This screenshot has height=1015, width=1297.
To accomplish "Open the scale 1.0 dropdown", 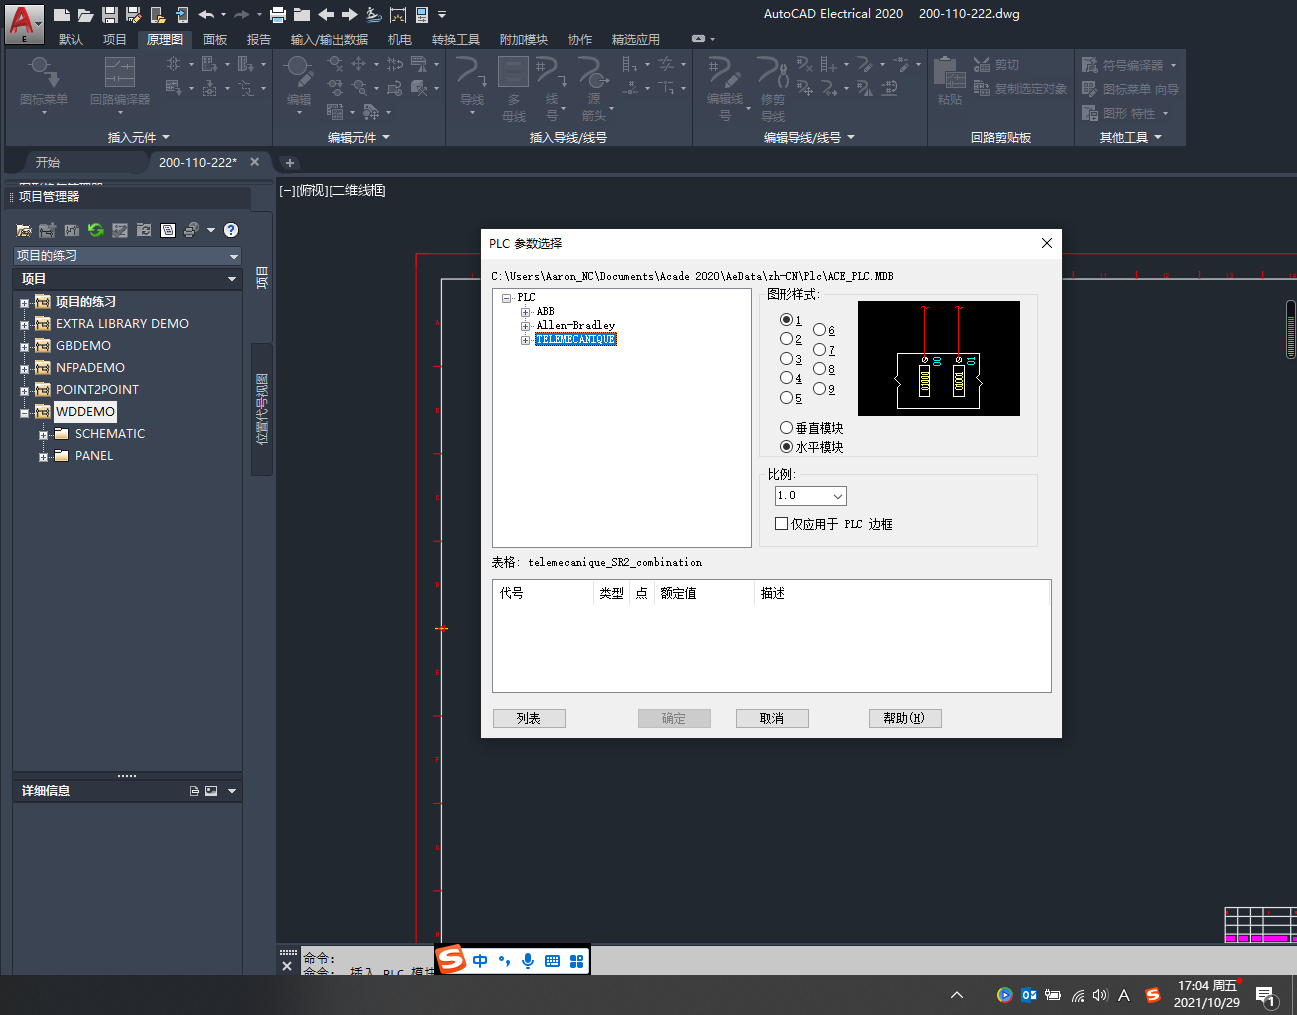I will pyautogui.click(x=837, y=496).
